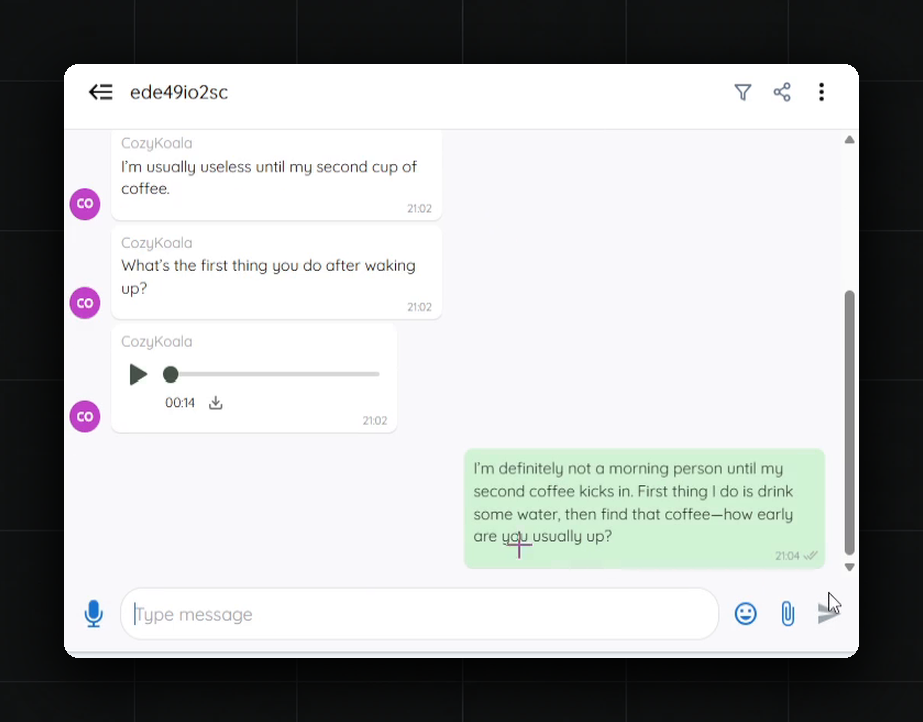Click the share icon in header

click(782, 92)
